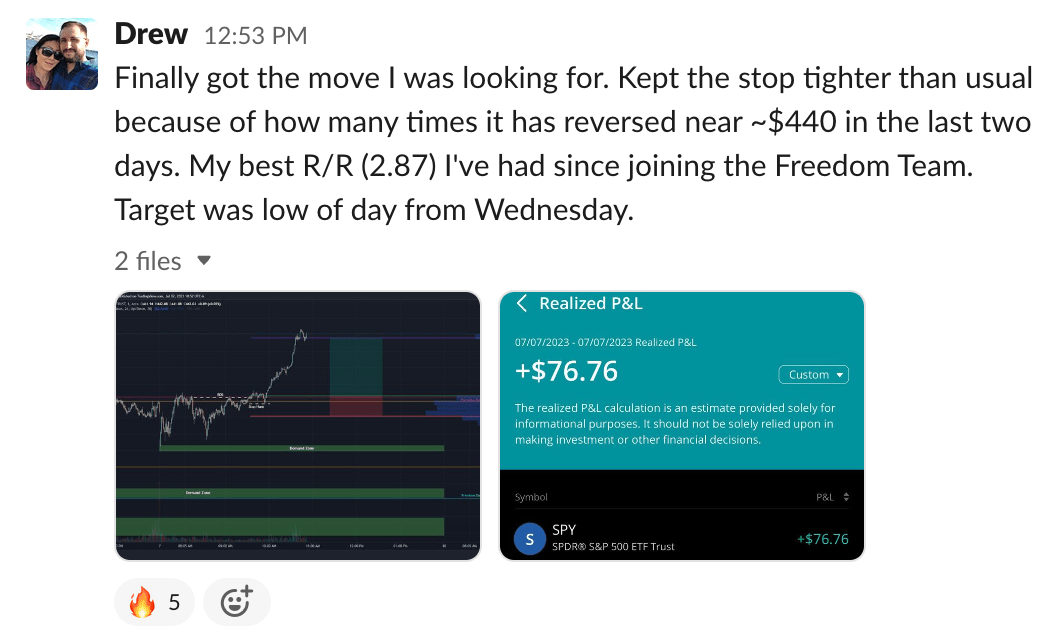The width and height of the screenshot is (1060, 634).
Task: Open the trading chart screenshot thumbnail
Action: point(298,424)
